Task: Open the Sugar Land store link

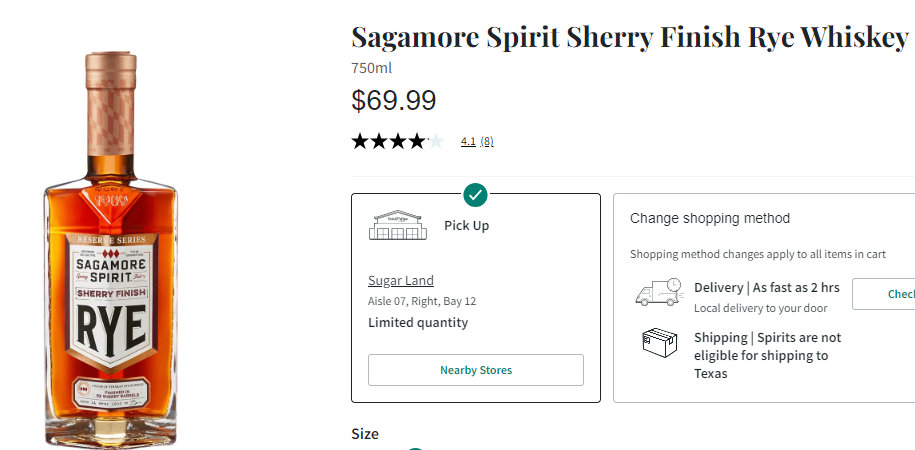Action: click(x=401, y=280)
